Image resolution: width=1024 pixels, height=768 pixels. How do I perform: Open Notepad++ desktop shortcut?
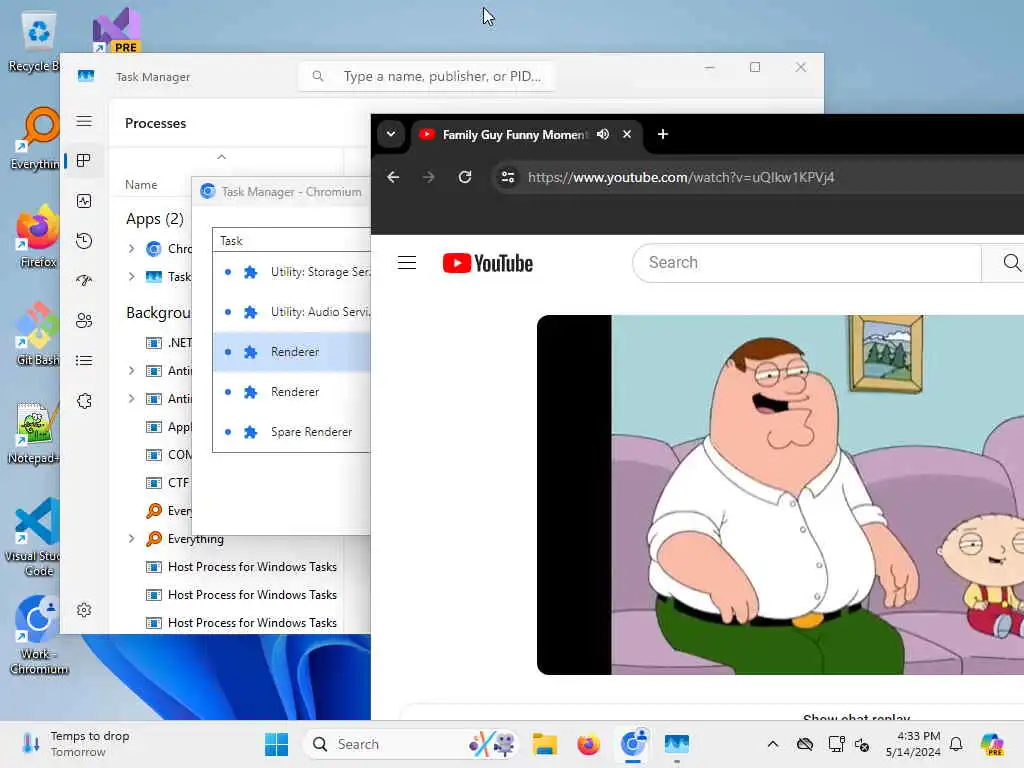(34, 432)
